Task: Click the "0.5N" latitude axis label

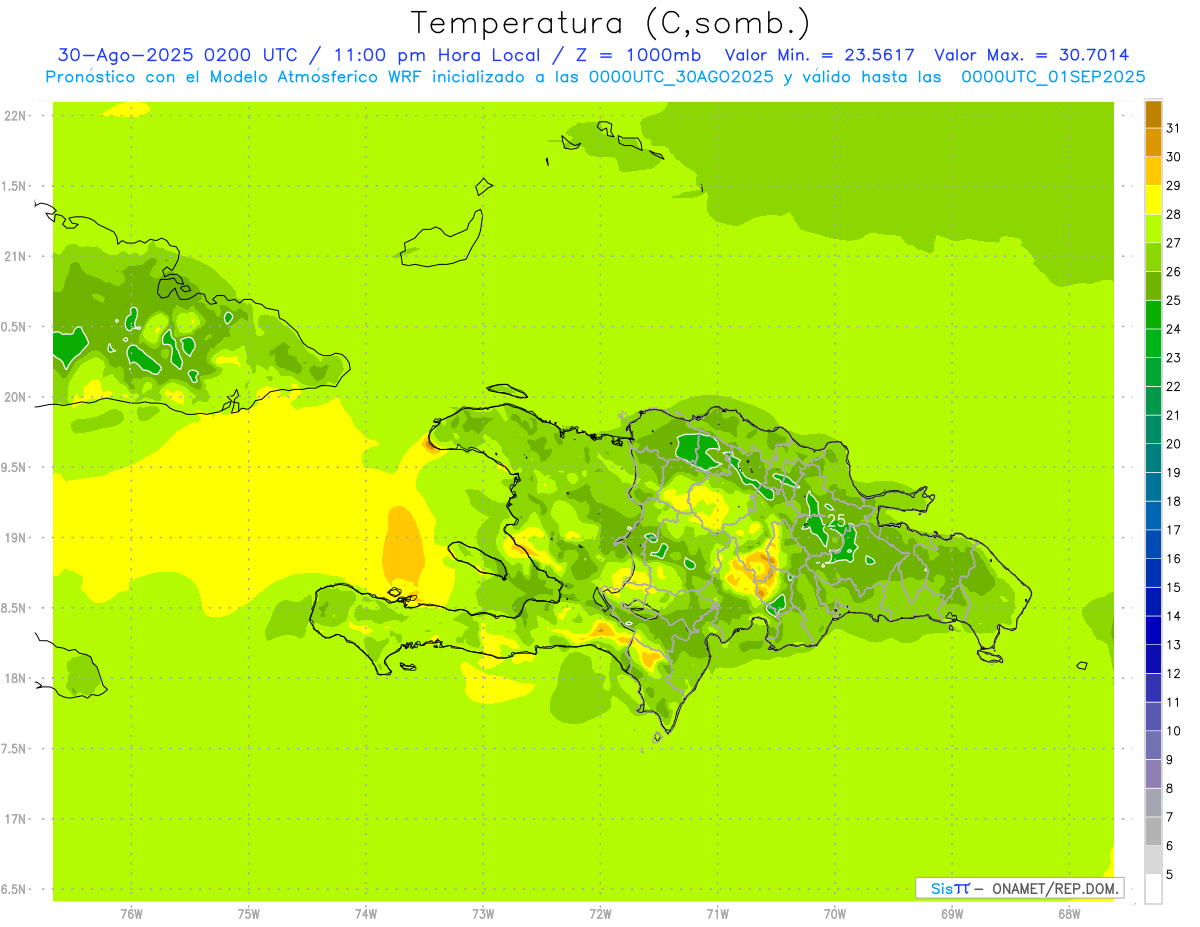Action: click(x=15, y=327)
